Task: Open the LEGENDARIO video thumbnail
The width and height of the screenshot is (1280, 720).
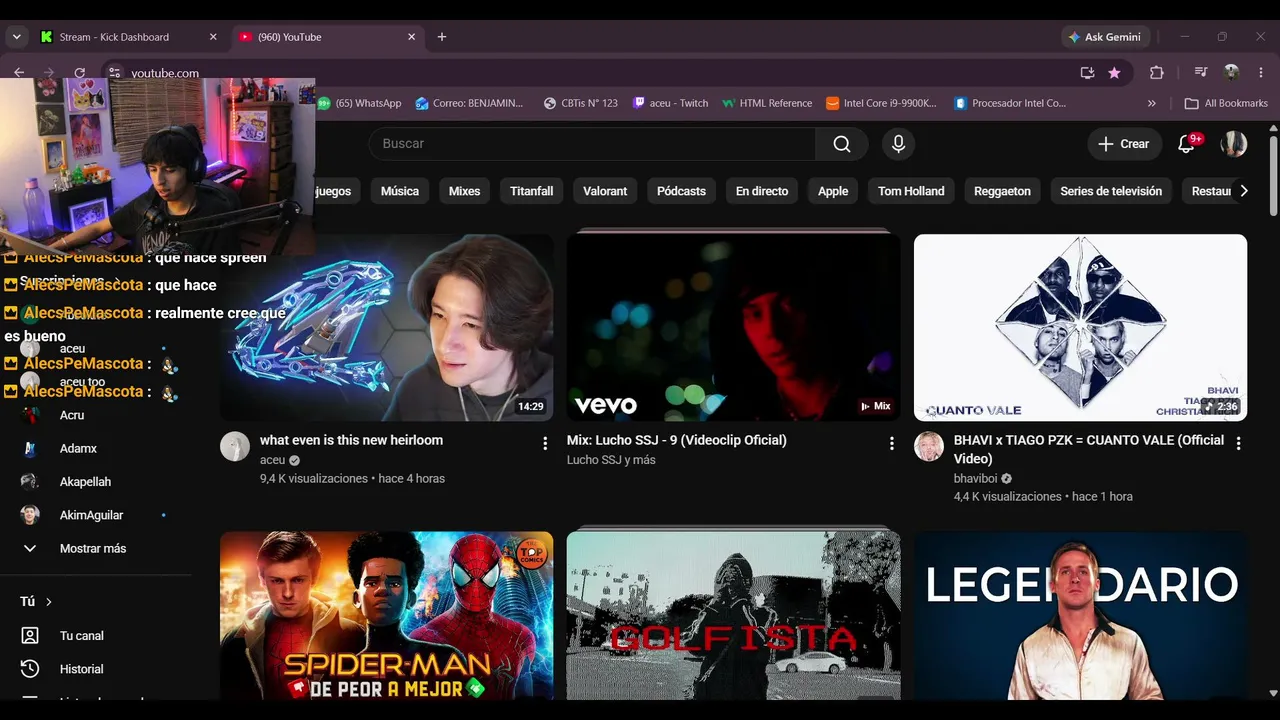Action: pos(1080,615)
